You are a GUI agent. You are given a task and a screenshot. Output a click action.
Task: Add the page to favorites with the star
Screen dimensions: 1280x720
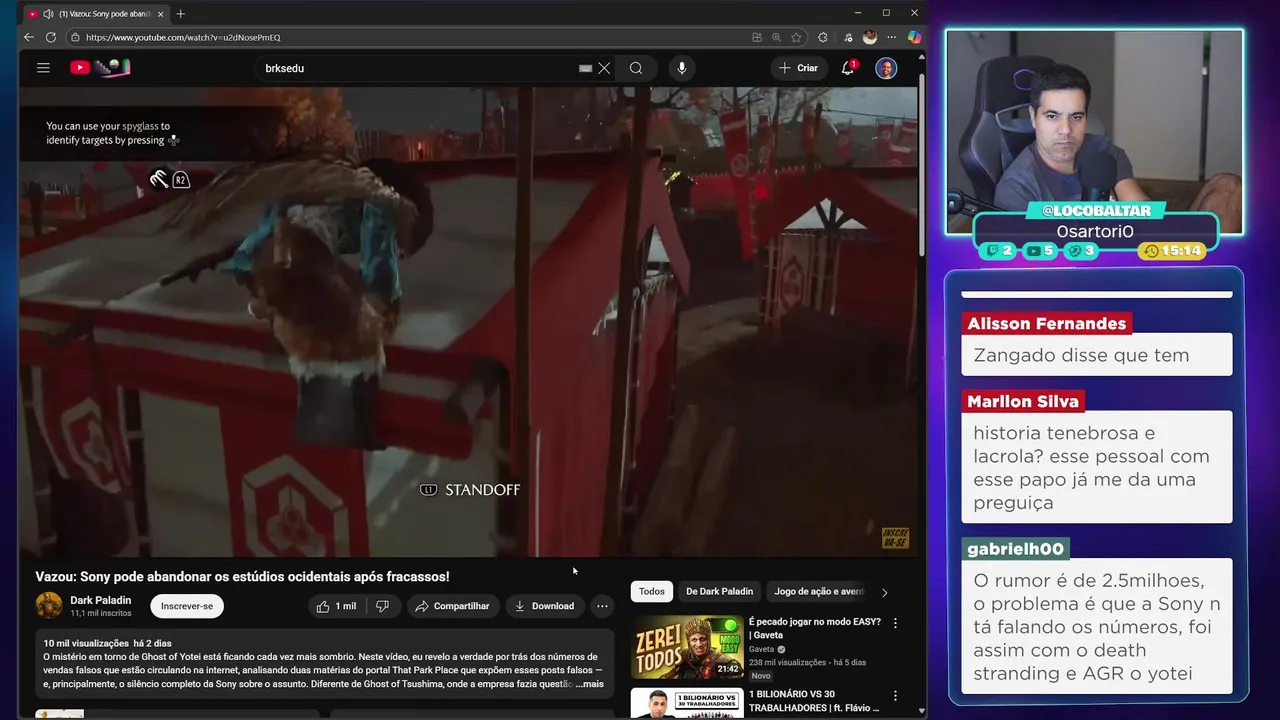click(x=796, y=37)
